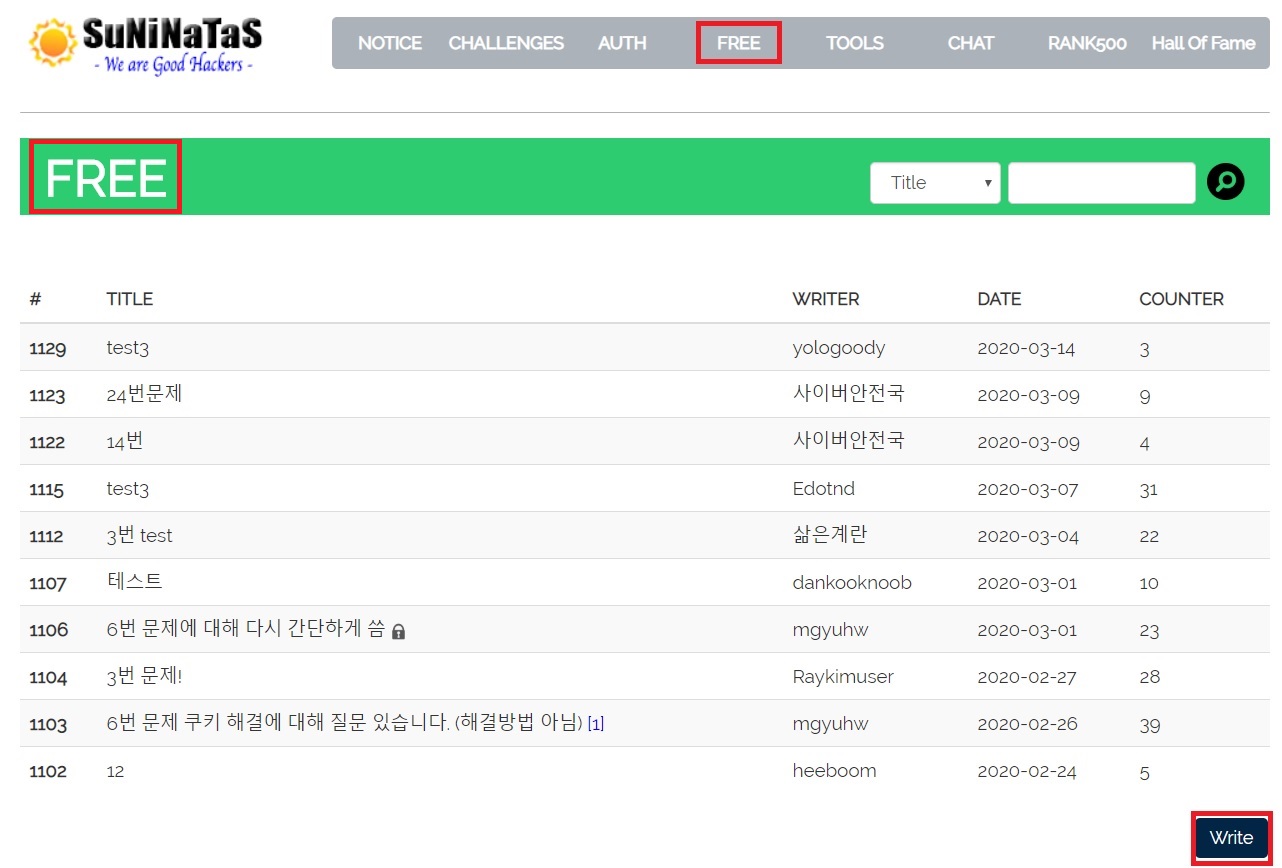The image size is (1282, 868).
Task: Click date 2020-02-24
Action: [x=1027, y=771]
